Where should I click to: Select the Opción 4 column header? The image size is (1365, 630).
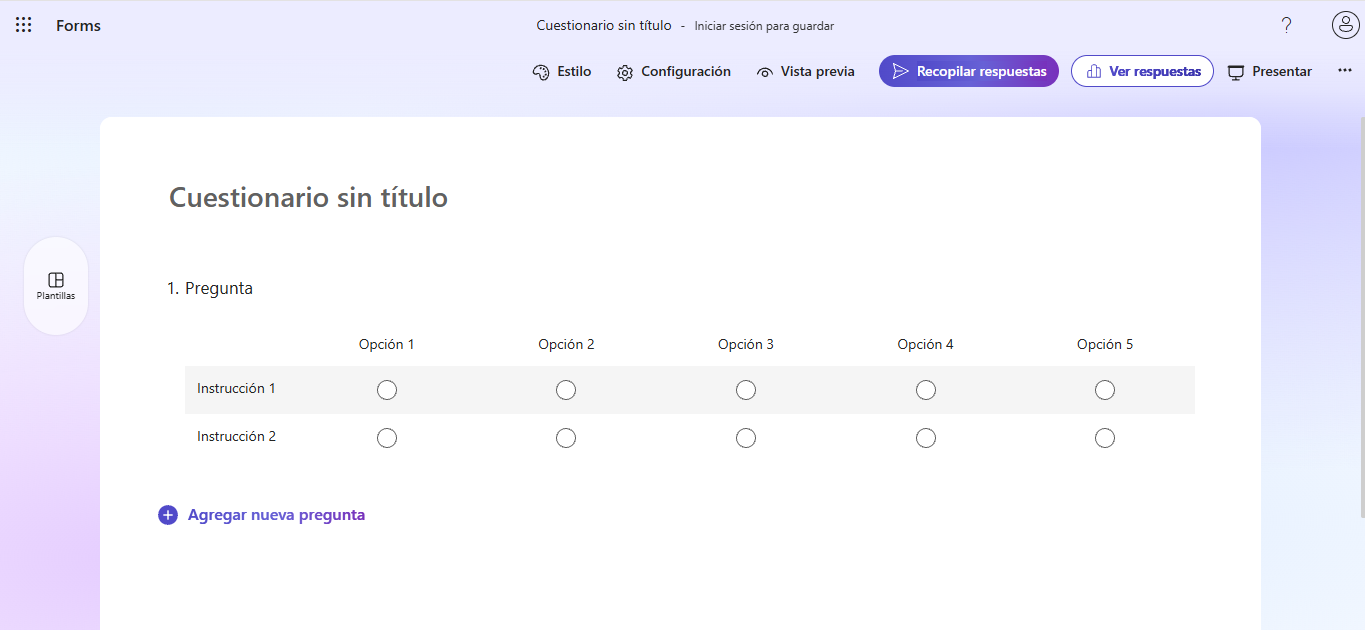(925, 343)
